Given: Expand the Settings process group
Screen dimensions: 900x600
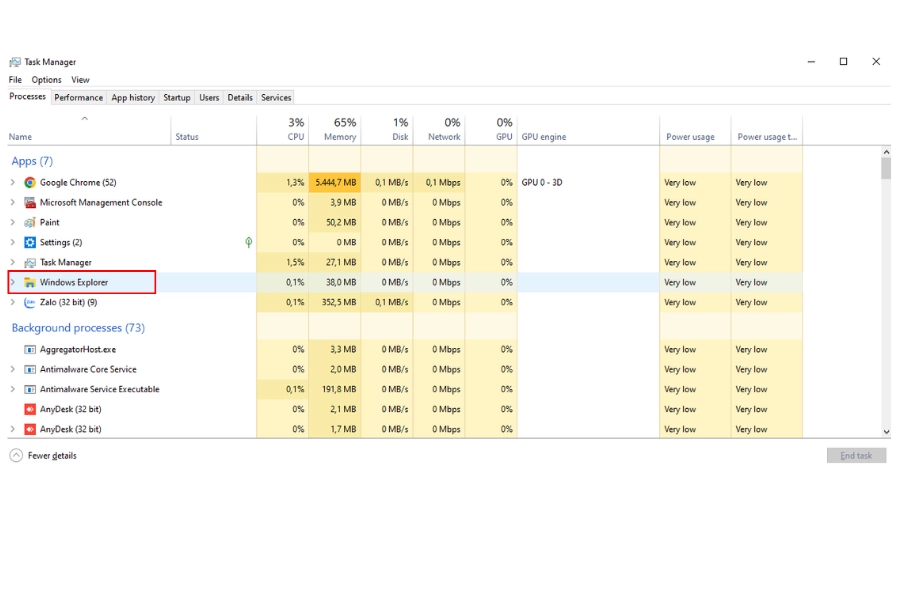Looking at the screenshot, I should coord(13,242).
